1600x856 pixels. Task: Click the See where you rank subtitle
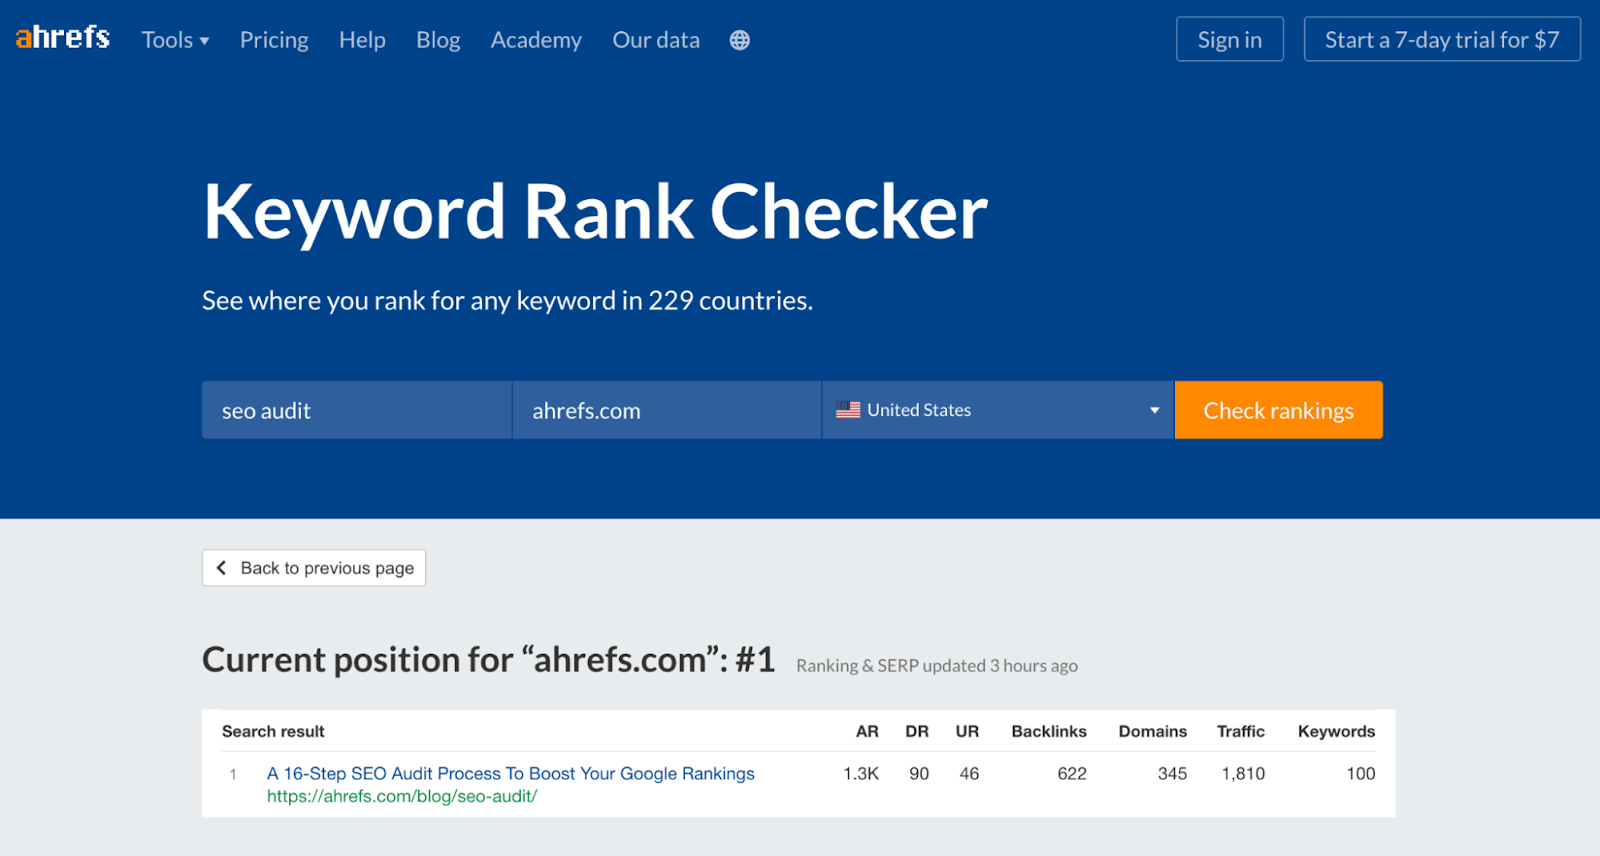click(507, 301)
